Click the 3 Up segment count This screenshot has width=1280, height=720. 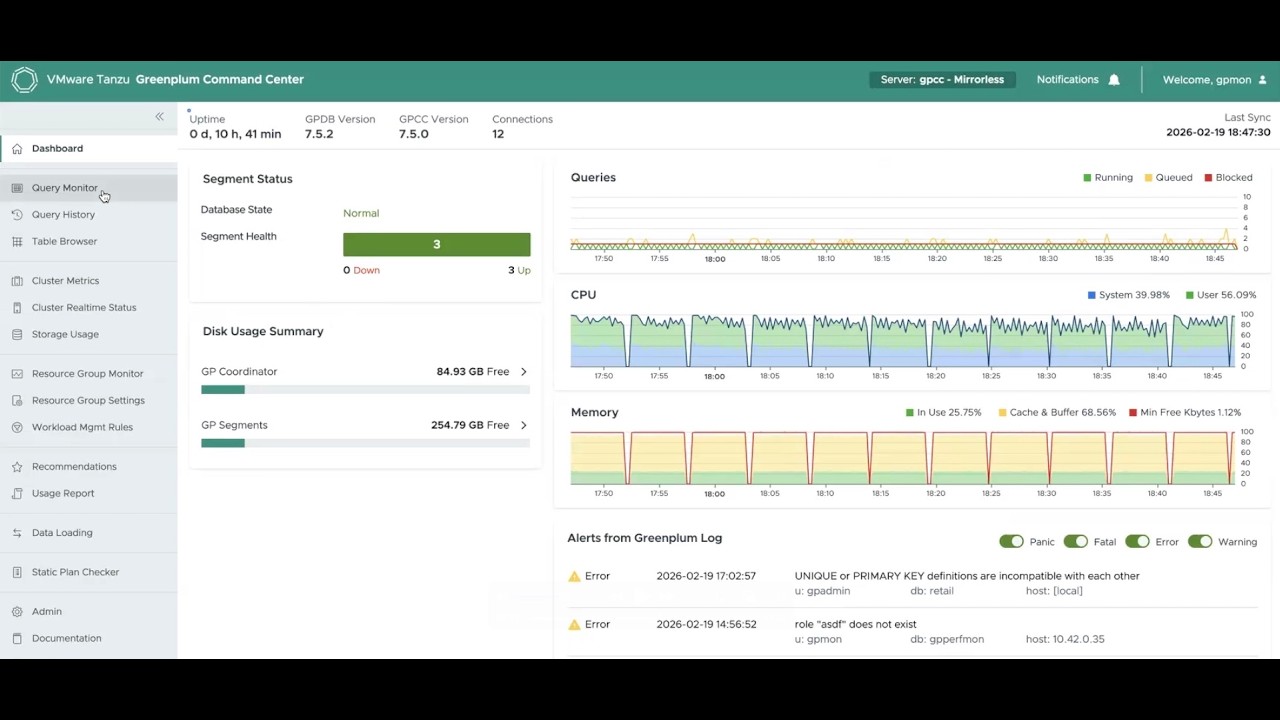[519, 271]
